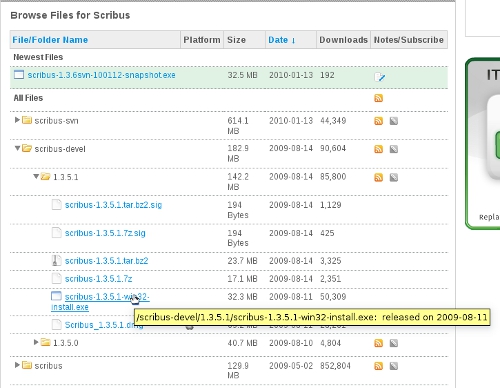
Task: Click notes icon in 1.3.5.1 folder row
Action: pyautogui.click(x=394, y=177)
